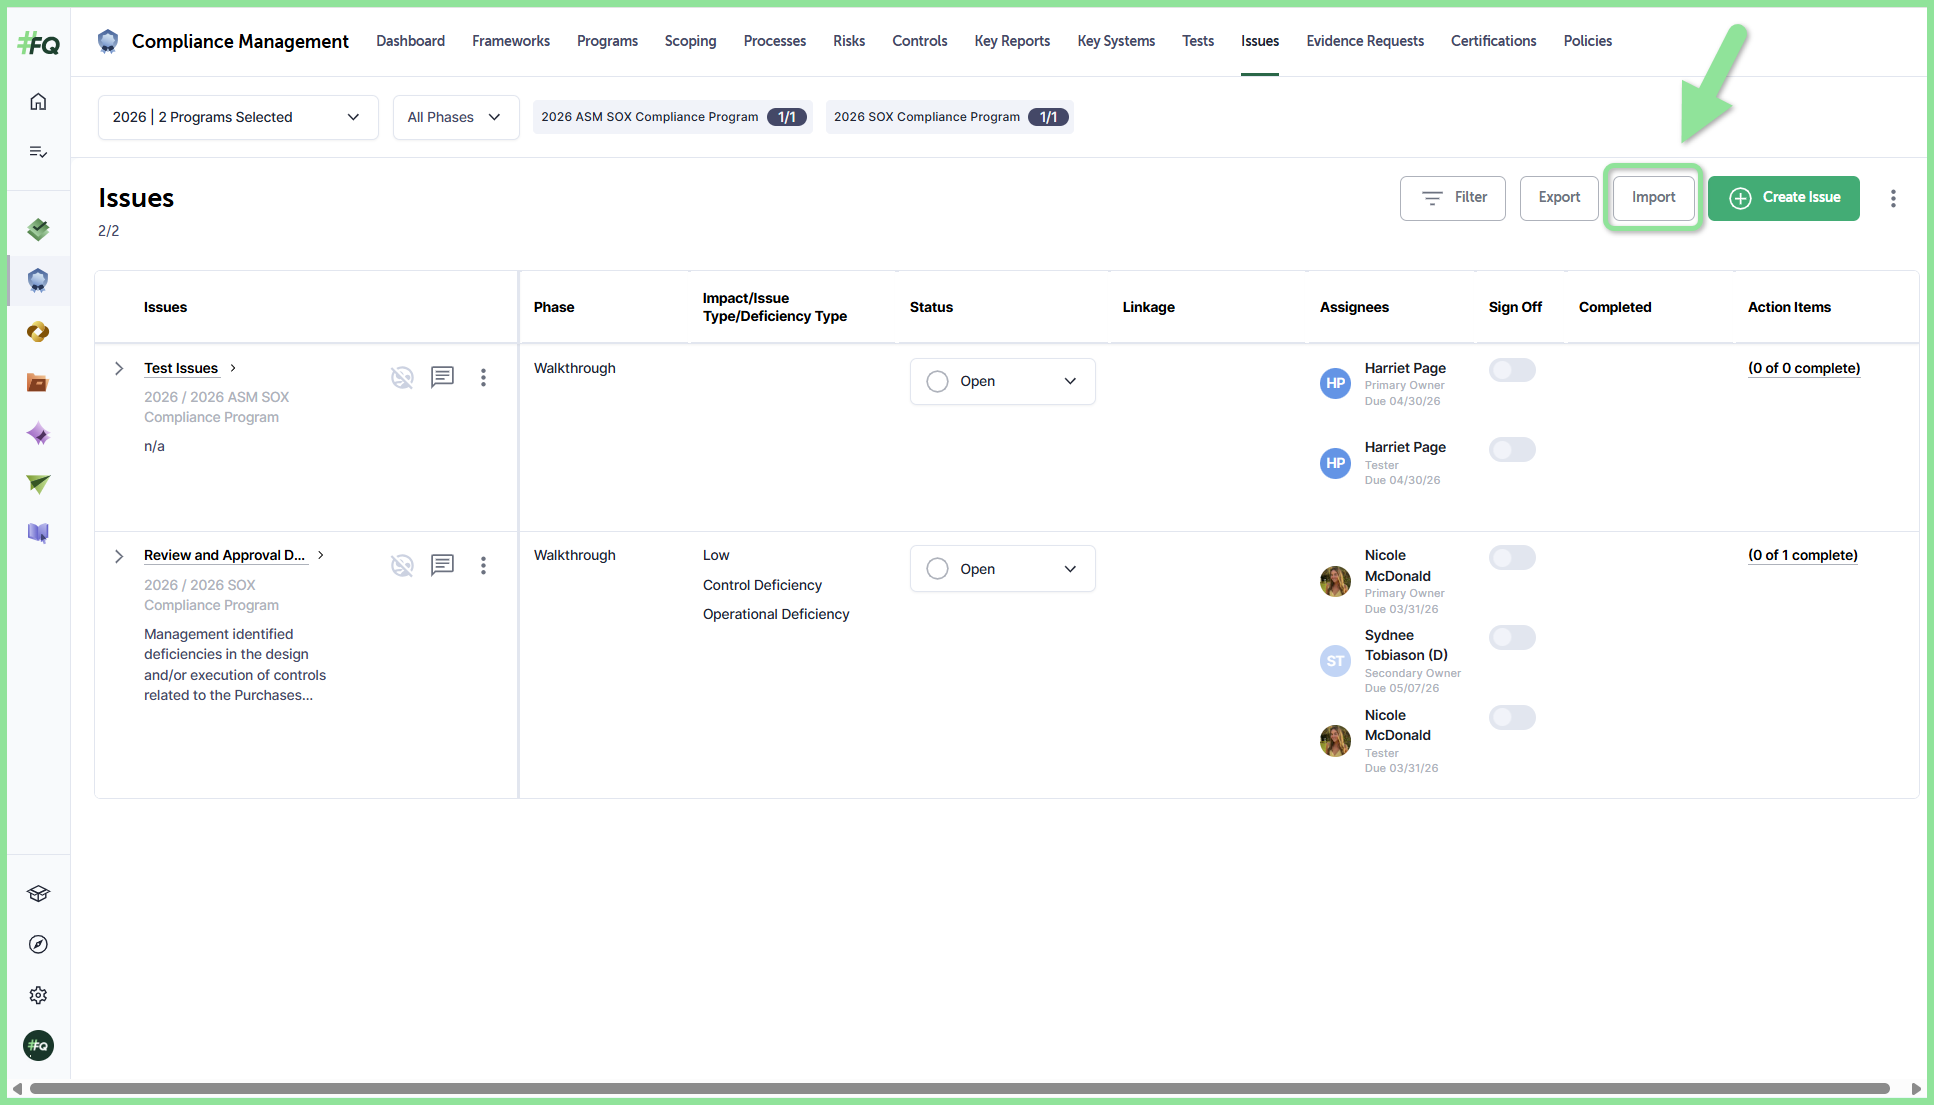The height and width of the screenshot is (1105, 1934).
Task: Click the home icon in sidebar
Action: [x=38, y=101]
